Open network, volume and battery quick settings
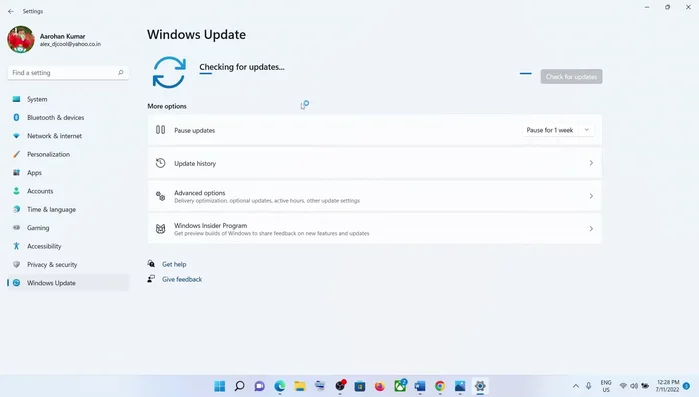The width and height of the screenshot is (699, 397). [634, 386]
